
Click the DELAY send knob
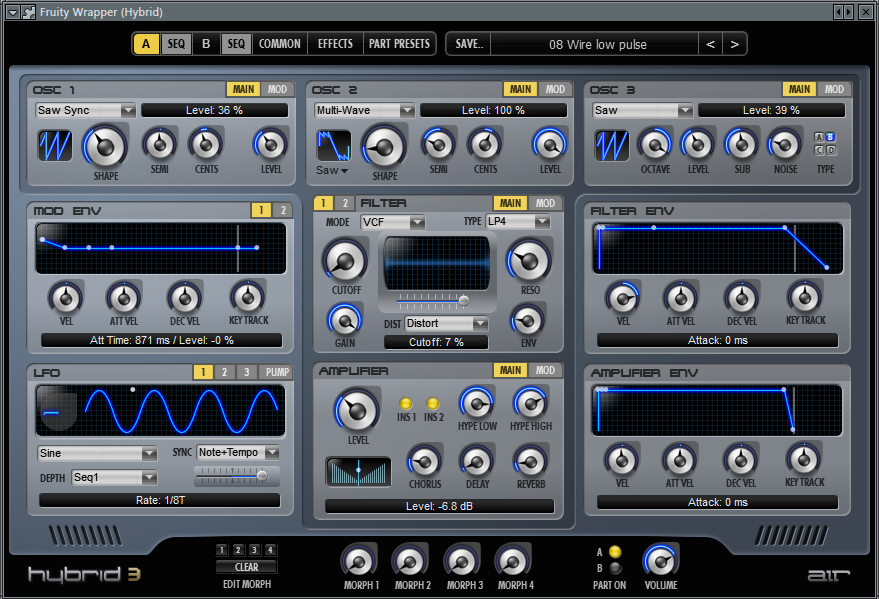click(x=477, y=462)
